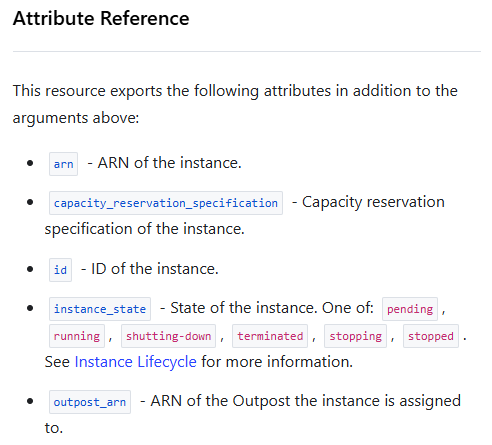
Task: Click the Attribute Reference heading
Action: click(101, 18)
